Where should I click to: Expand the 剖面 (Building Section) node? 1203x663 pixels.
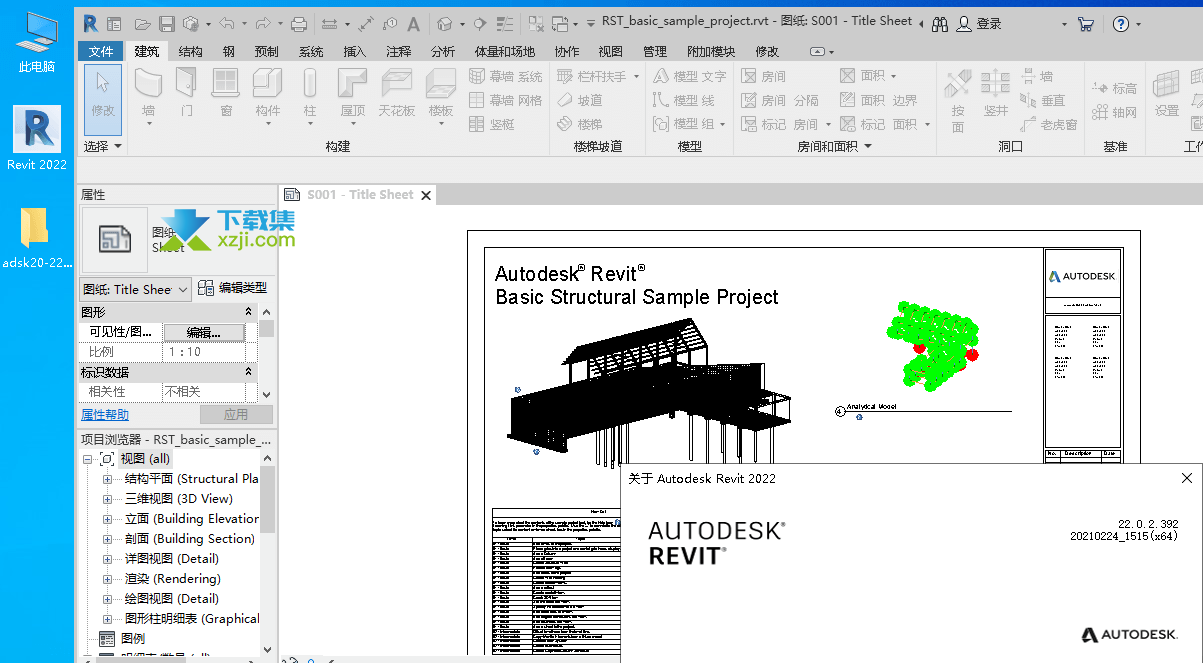click(107, 539)
